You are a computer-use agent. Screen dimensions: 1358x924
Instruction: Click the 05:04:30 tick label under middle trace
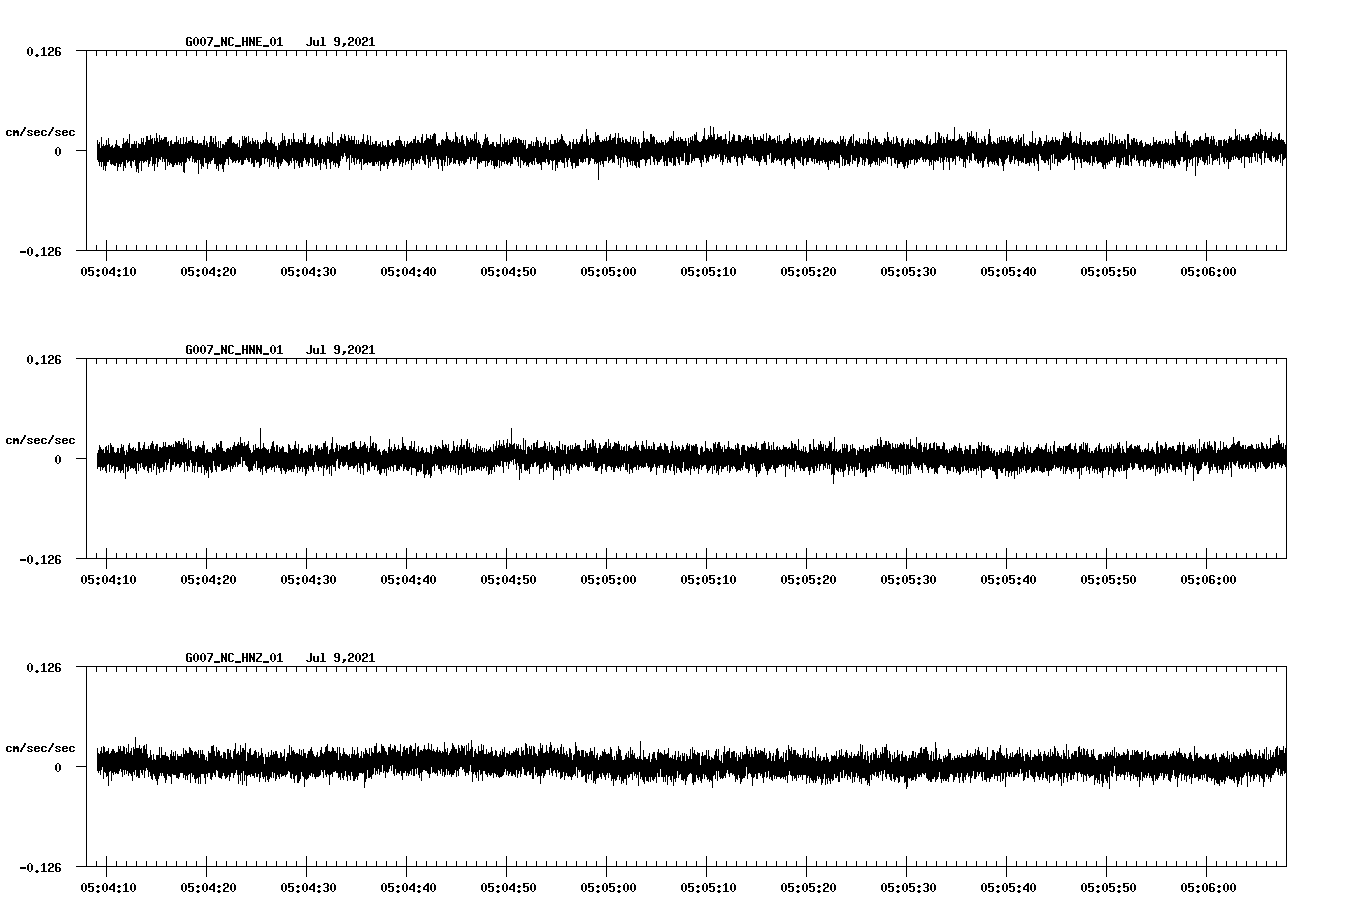click(307, 576)
